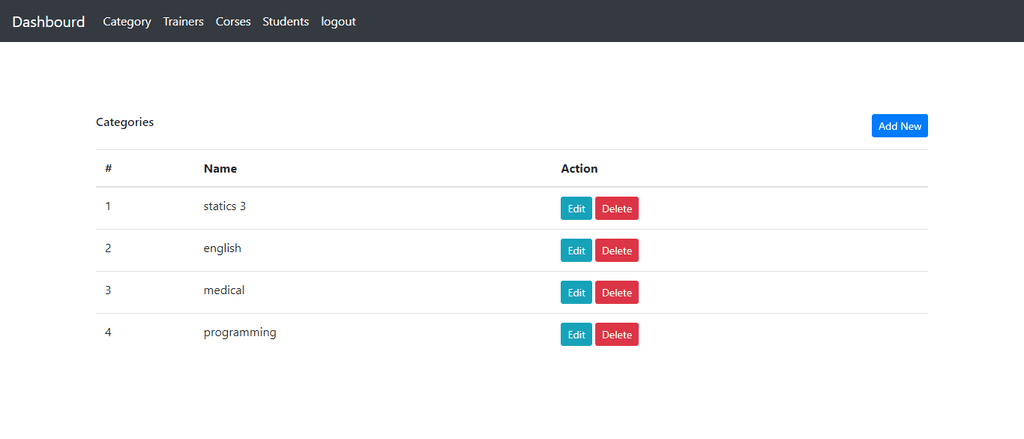Screen dimensions: 1024x439
Task: Edit the medical category
Action: (576, 293)
